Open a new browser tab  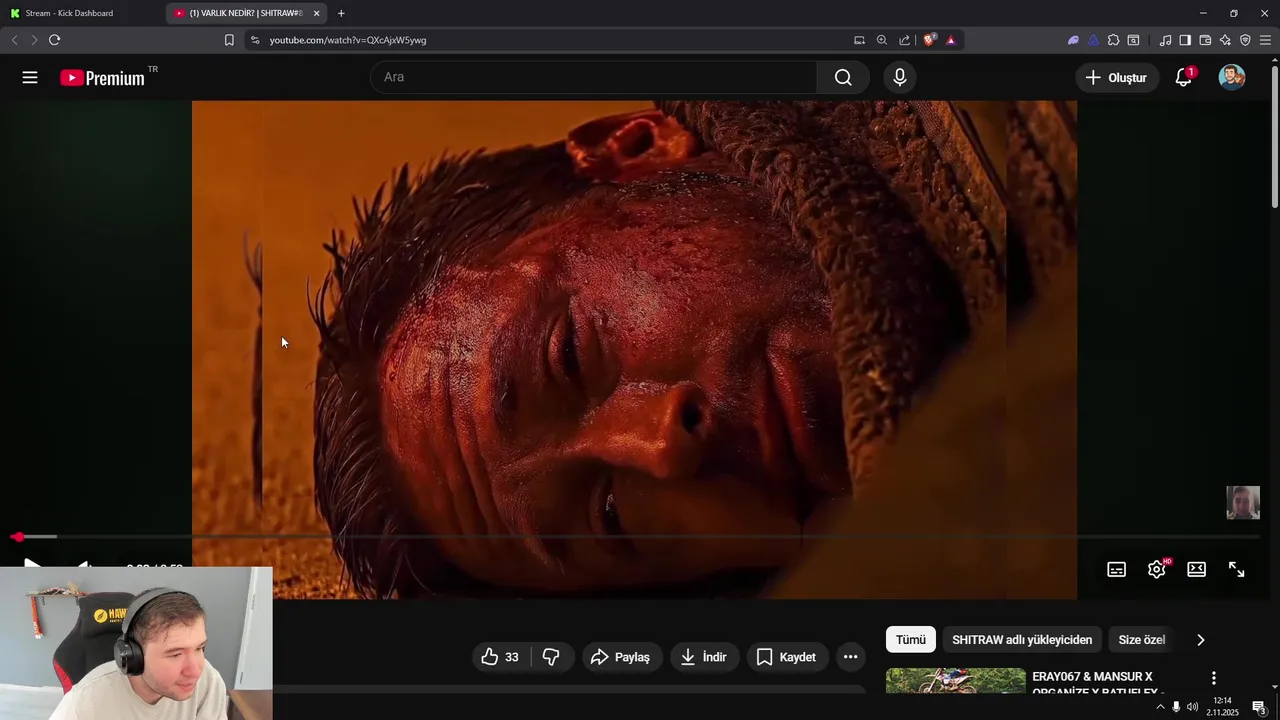tap(341, 13)
